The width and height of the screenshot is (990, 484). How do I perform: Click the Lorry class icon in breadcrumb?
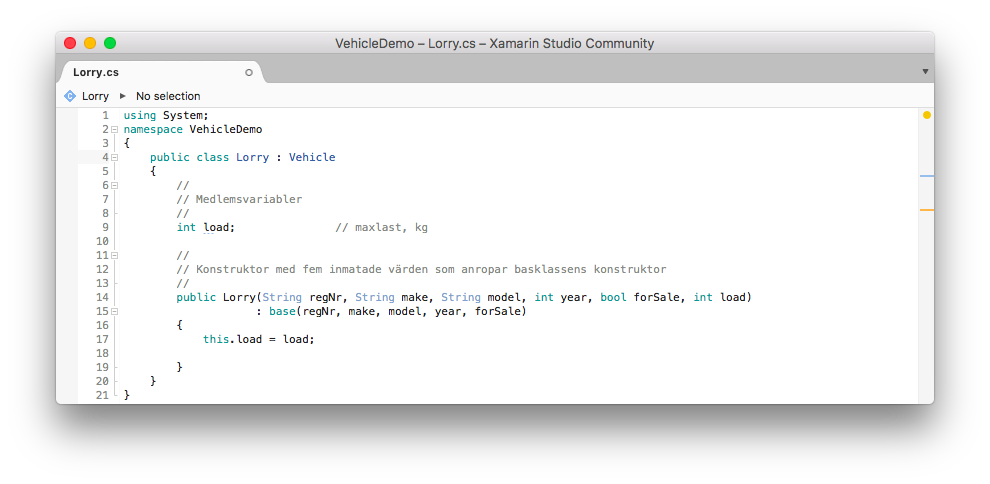[70, 96]
